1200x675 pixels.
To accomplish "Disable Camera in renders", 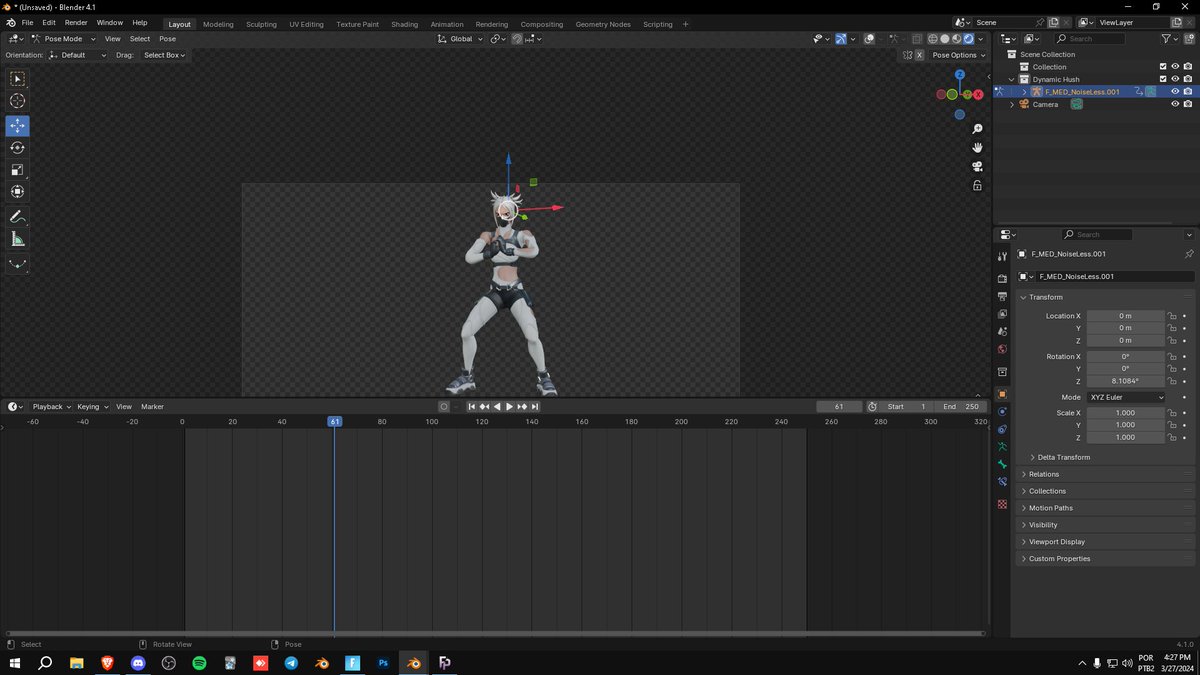I will (1188, 104).
